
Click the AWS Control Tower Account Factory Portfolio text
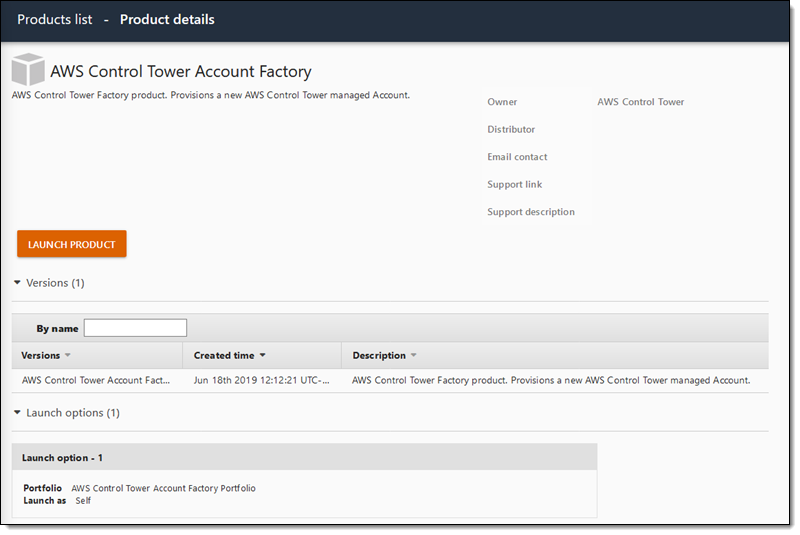(163, 488)
